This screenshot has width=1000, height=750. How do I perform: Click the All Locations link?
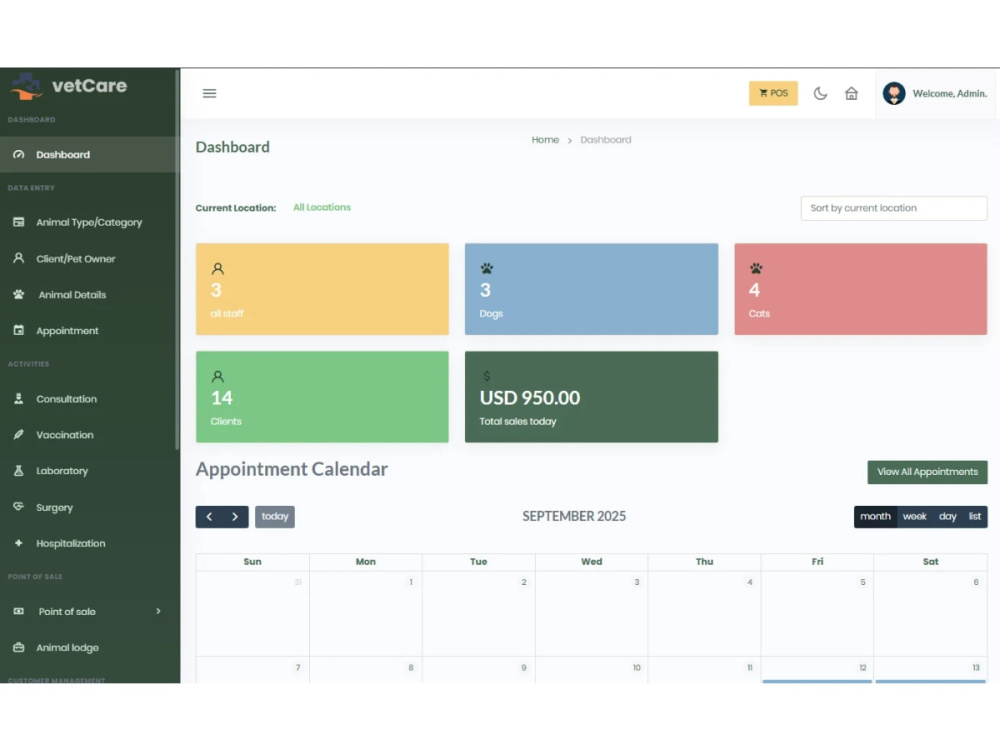[x=322, y=207]
